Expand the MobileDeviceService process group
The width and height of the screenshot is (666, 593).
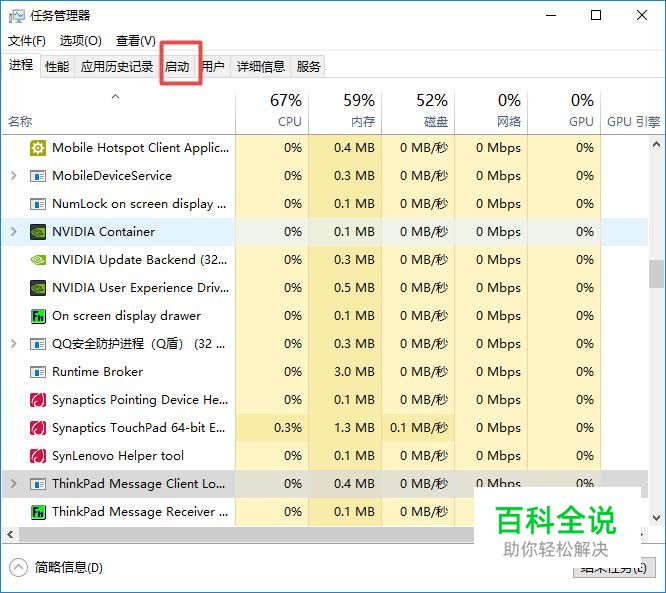(14, 175)
